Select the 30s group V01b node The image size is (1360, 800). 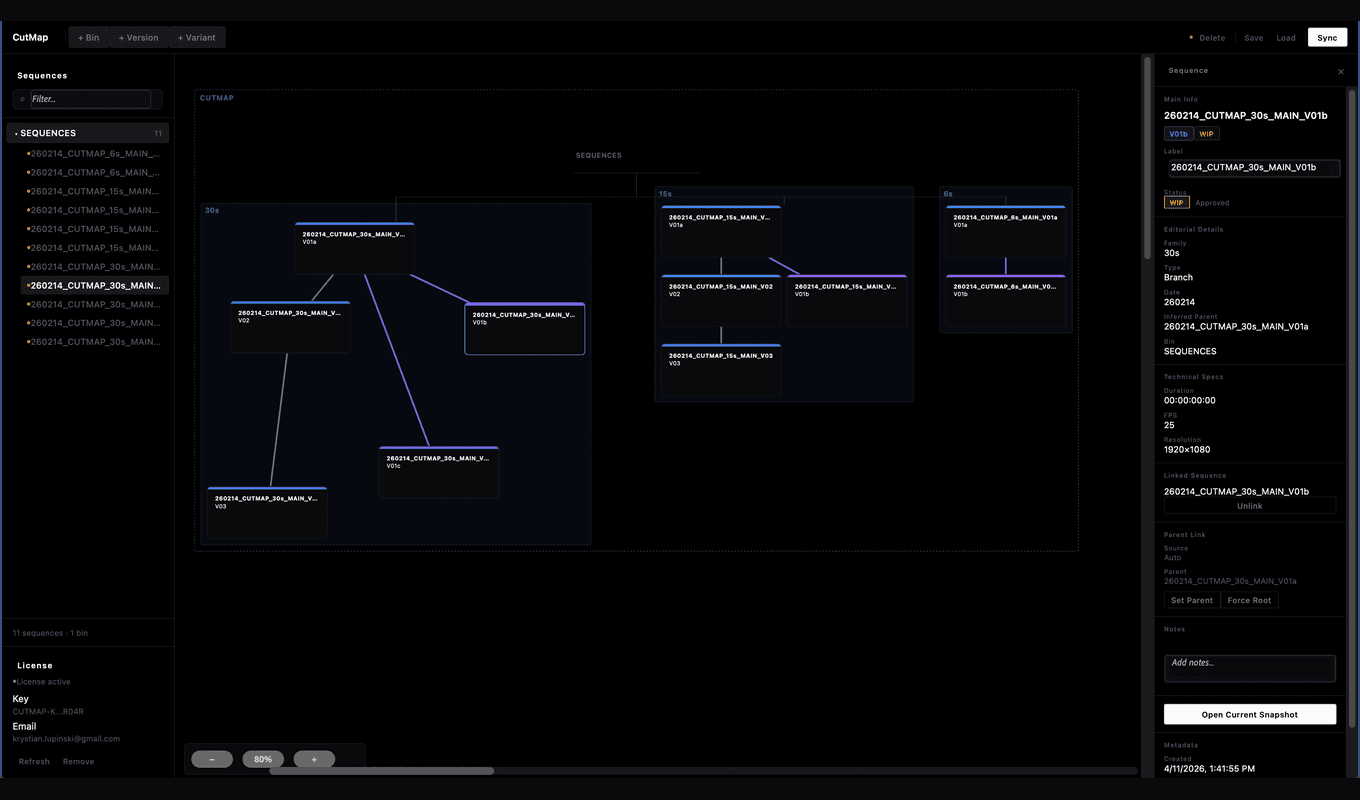click(x=524, y=329)
